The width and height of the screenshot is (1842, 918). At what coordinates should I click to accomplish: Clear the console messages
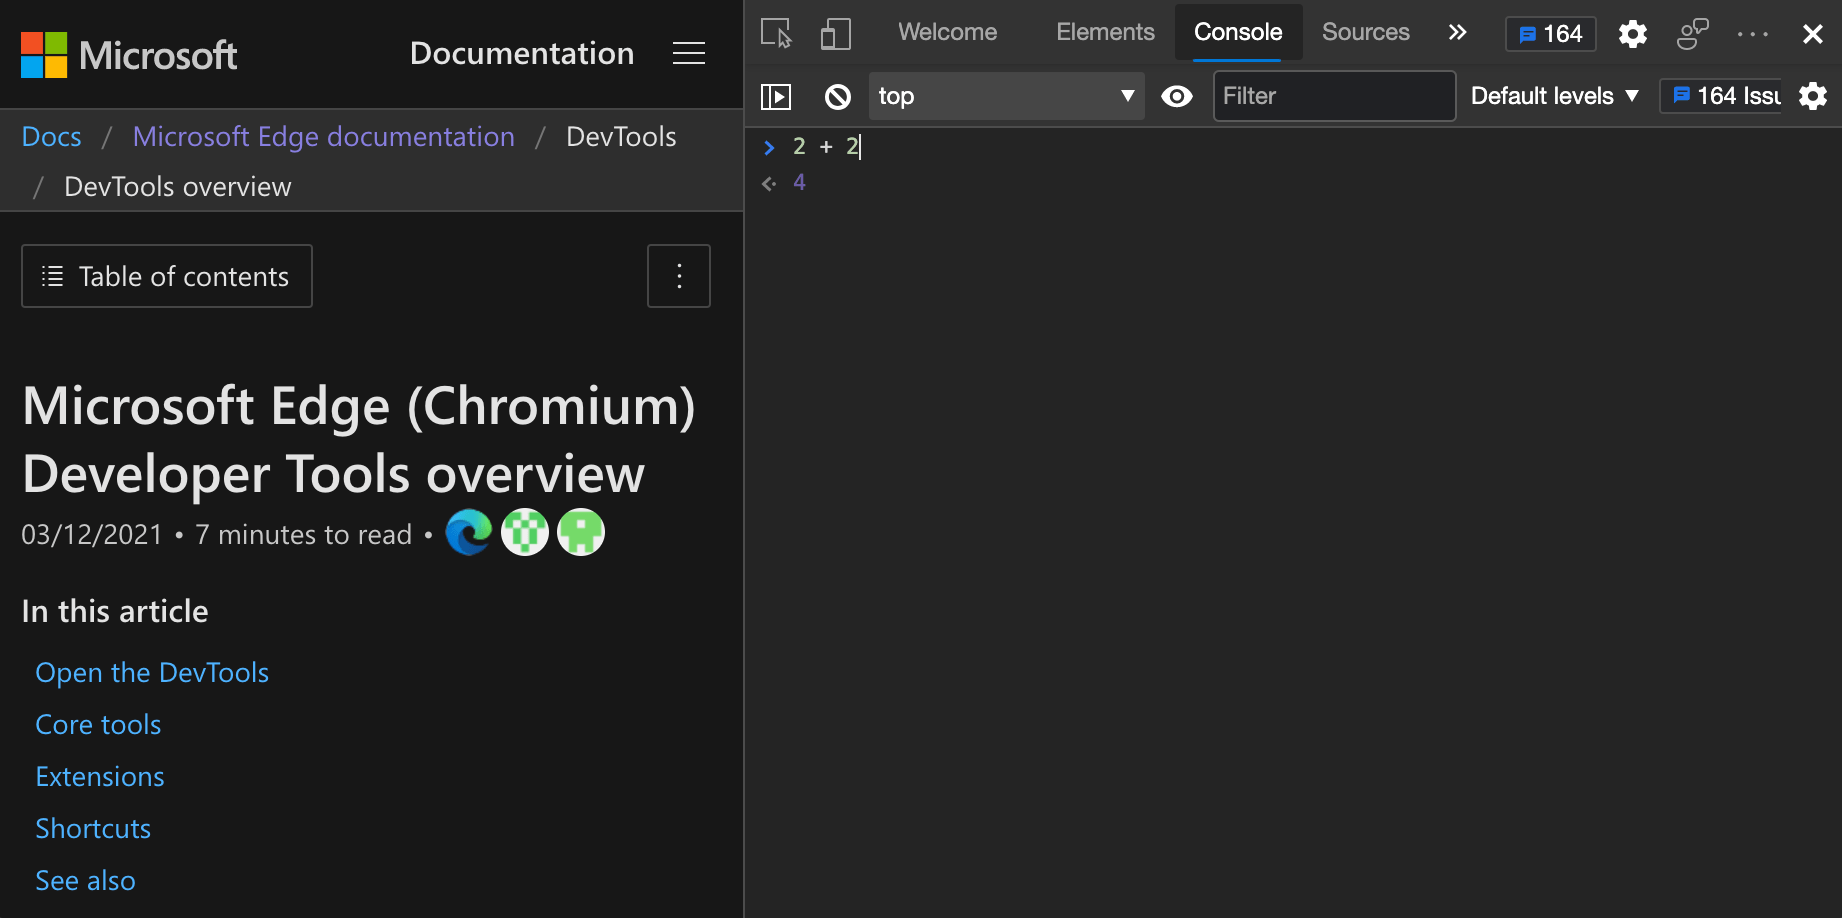coord(837,96)
